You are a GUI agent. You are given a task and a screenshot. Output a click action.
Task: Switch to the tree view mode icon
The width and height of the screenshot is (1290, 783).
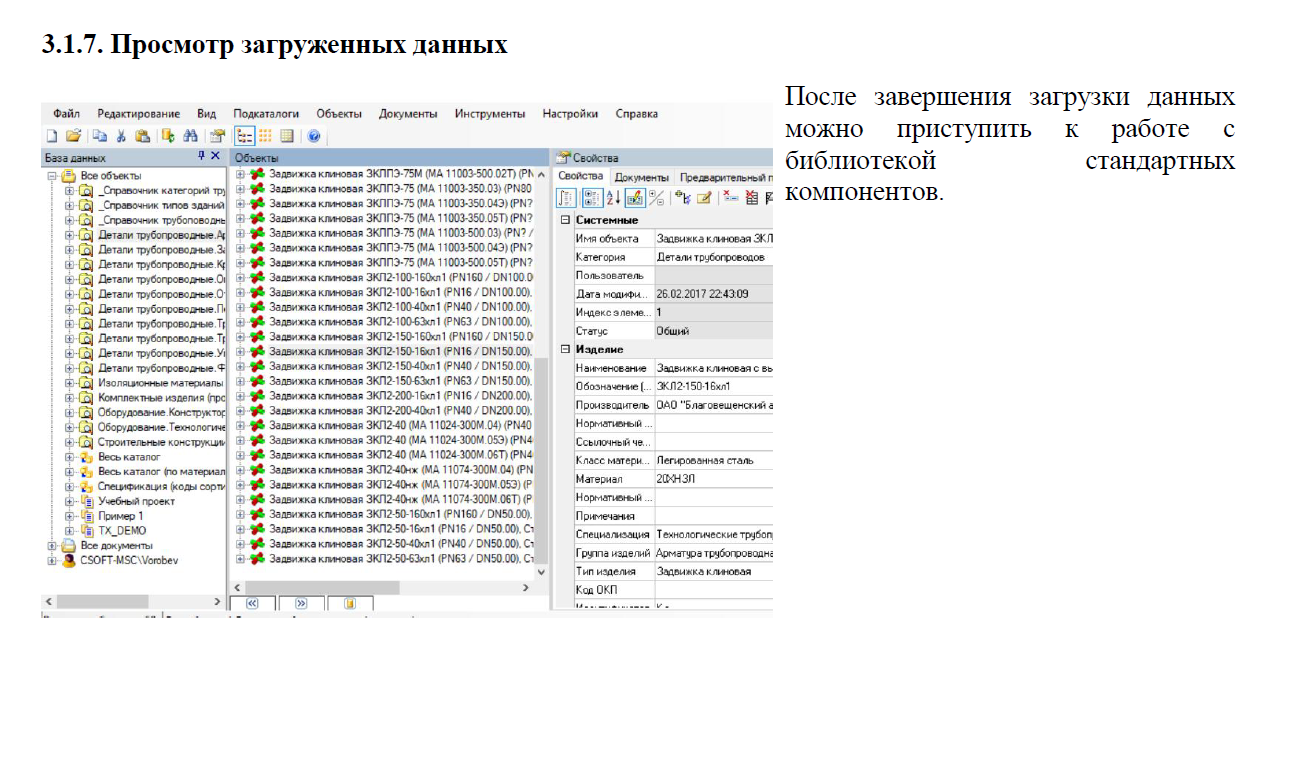click(x=244, y=136)
